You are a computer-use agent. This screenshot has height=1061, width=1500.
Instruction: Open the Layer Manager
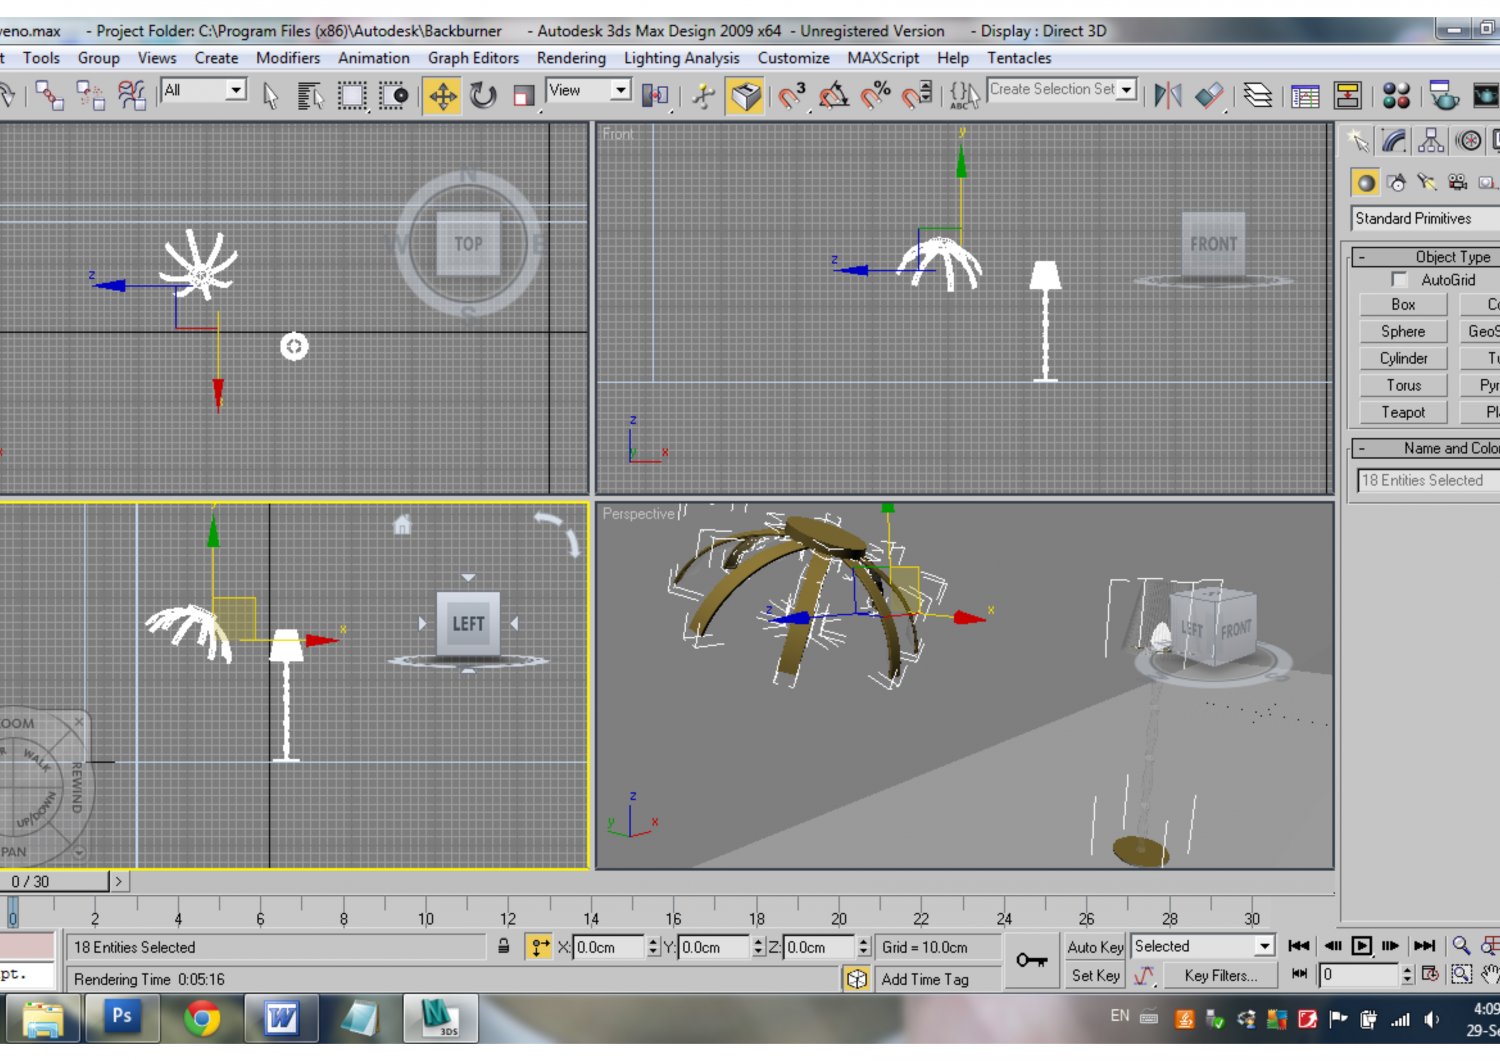click(1258, 96)
